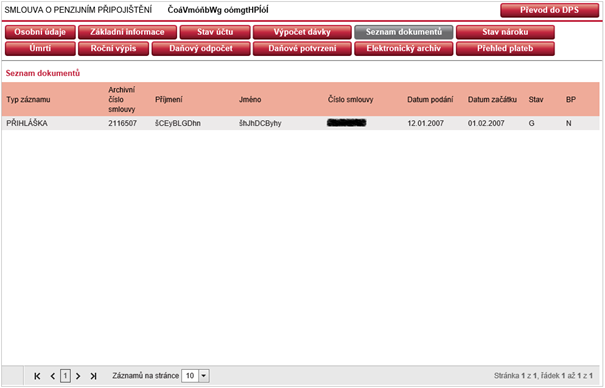Go to first page of results
605x388 pixels.
37,376
